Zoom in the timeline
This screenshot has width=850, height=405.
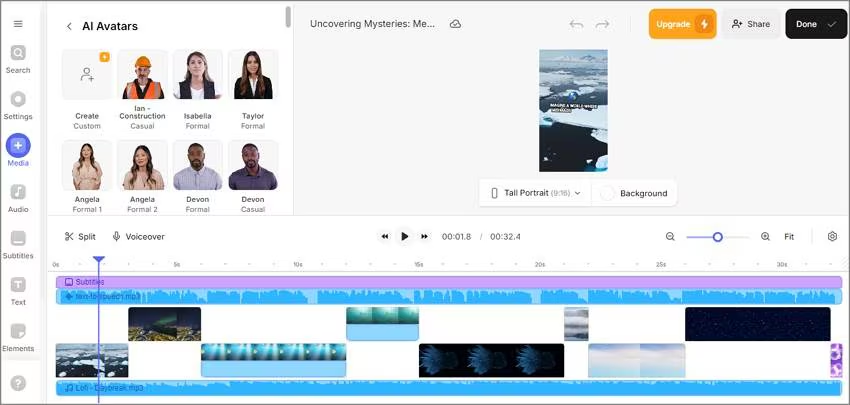765,236
